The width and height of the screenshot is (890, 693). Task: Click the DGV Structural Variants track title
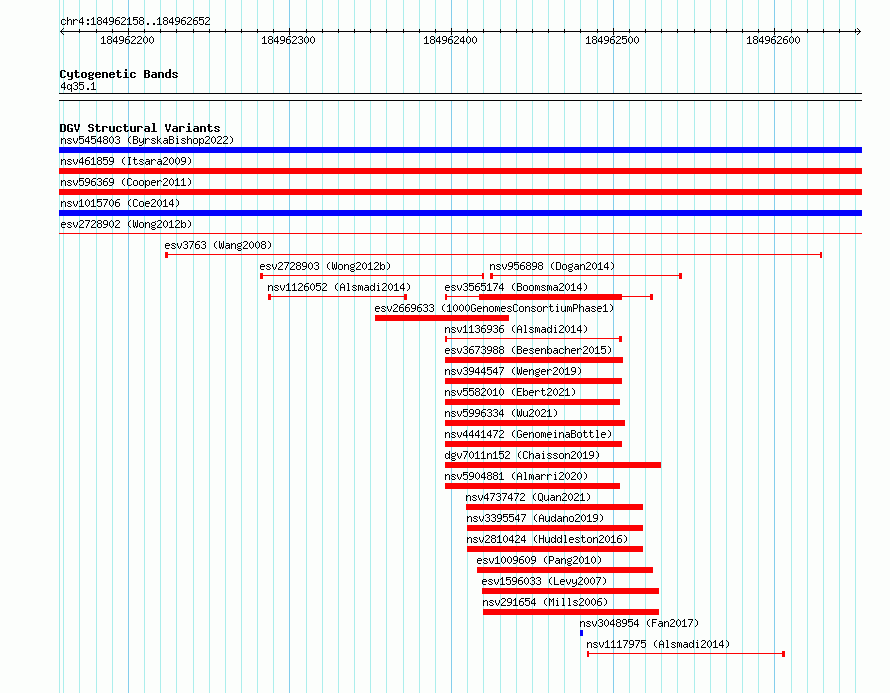pos(140,128)
